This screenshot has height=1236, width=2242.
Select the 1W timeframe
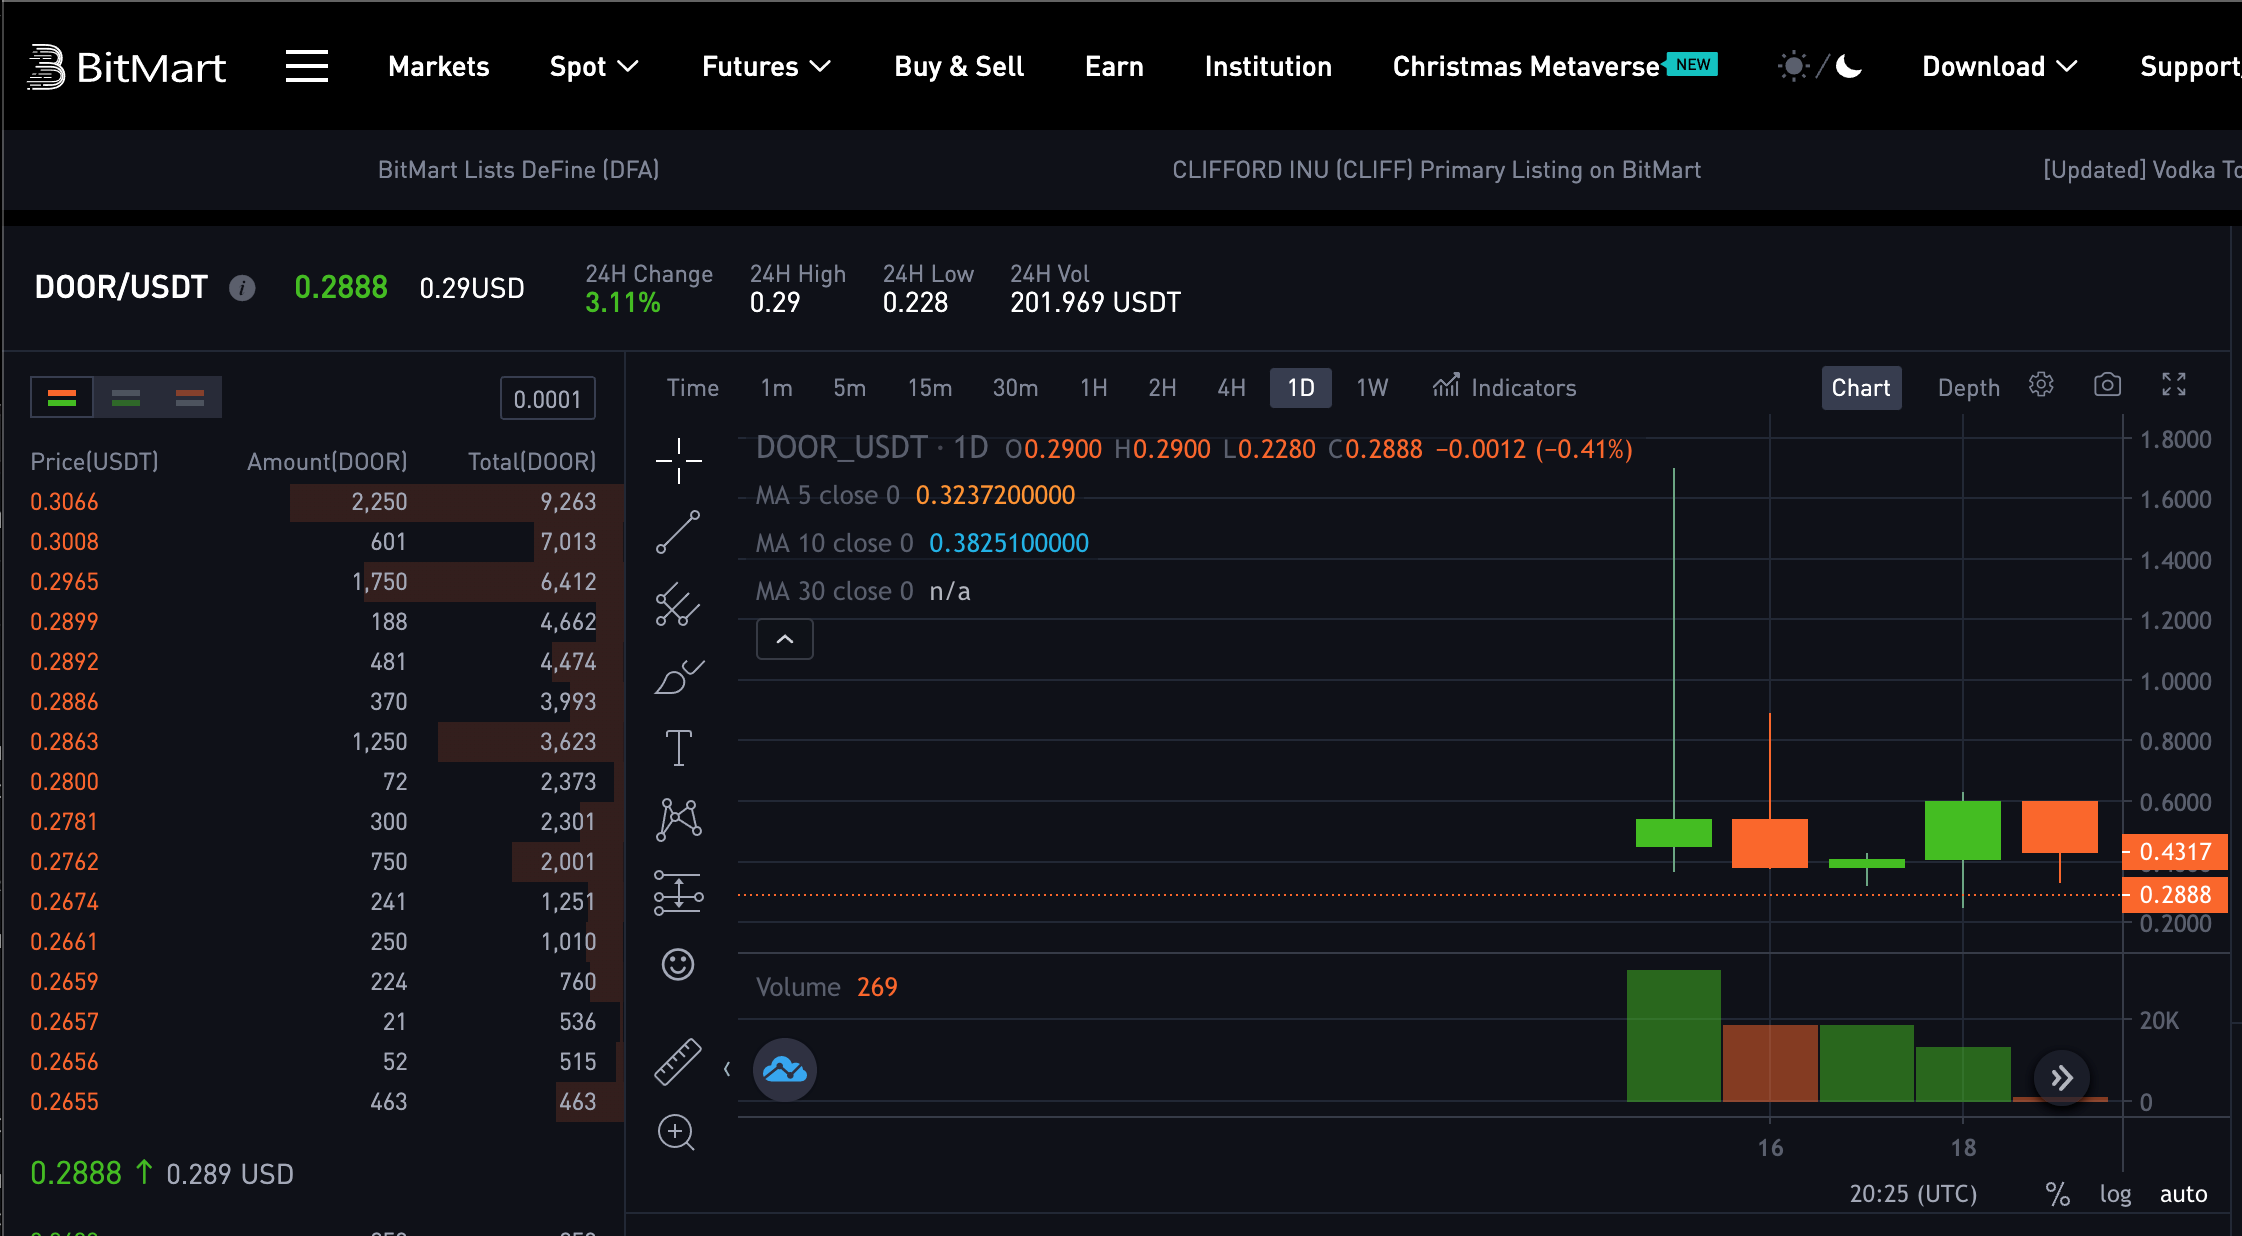click(1372, 388)
